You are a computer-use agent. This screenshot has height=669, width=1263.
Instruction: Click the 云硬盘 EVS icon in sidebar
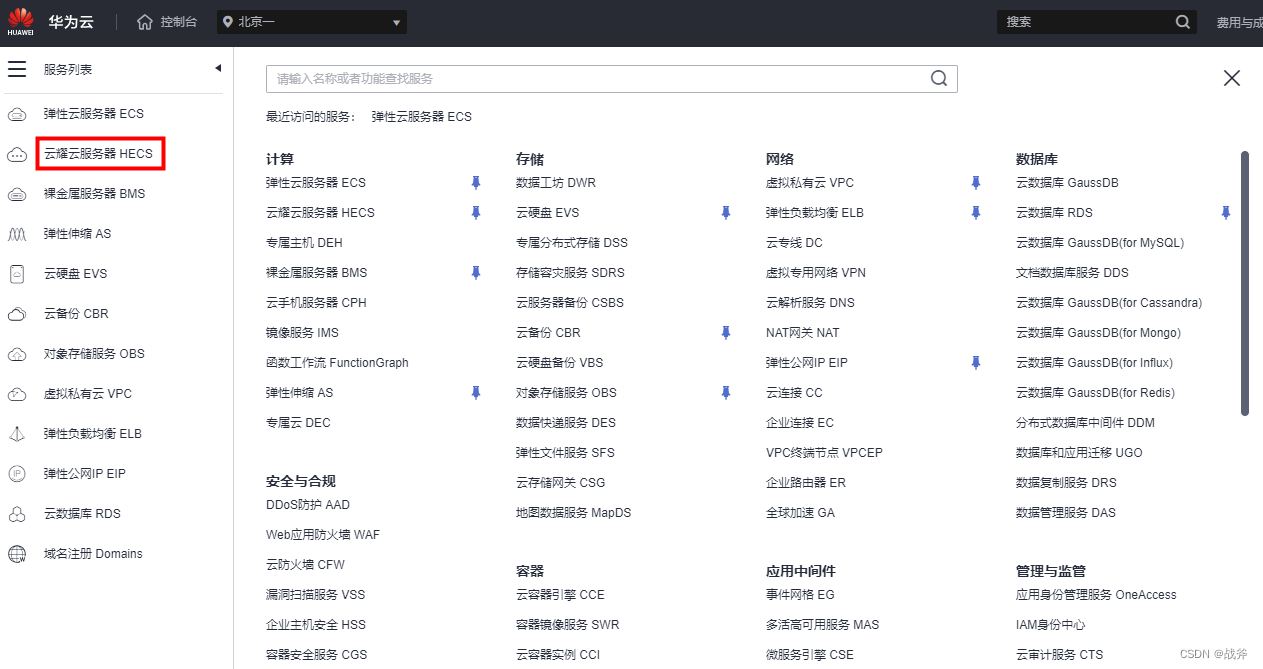[x=17, y=273]
